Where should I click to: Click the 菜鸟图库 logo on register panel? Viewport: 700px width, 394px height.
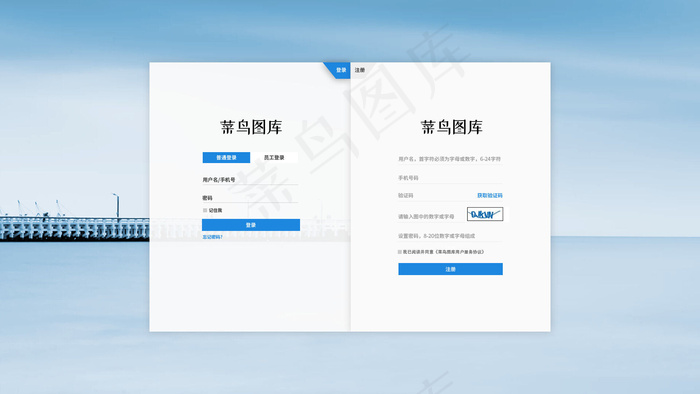point(451,127)
